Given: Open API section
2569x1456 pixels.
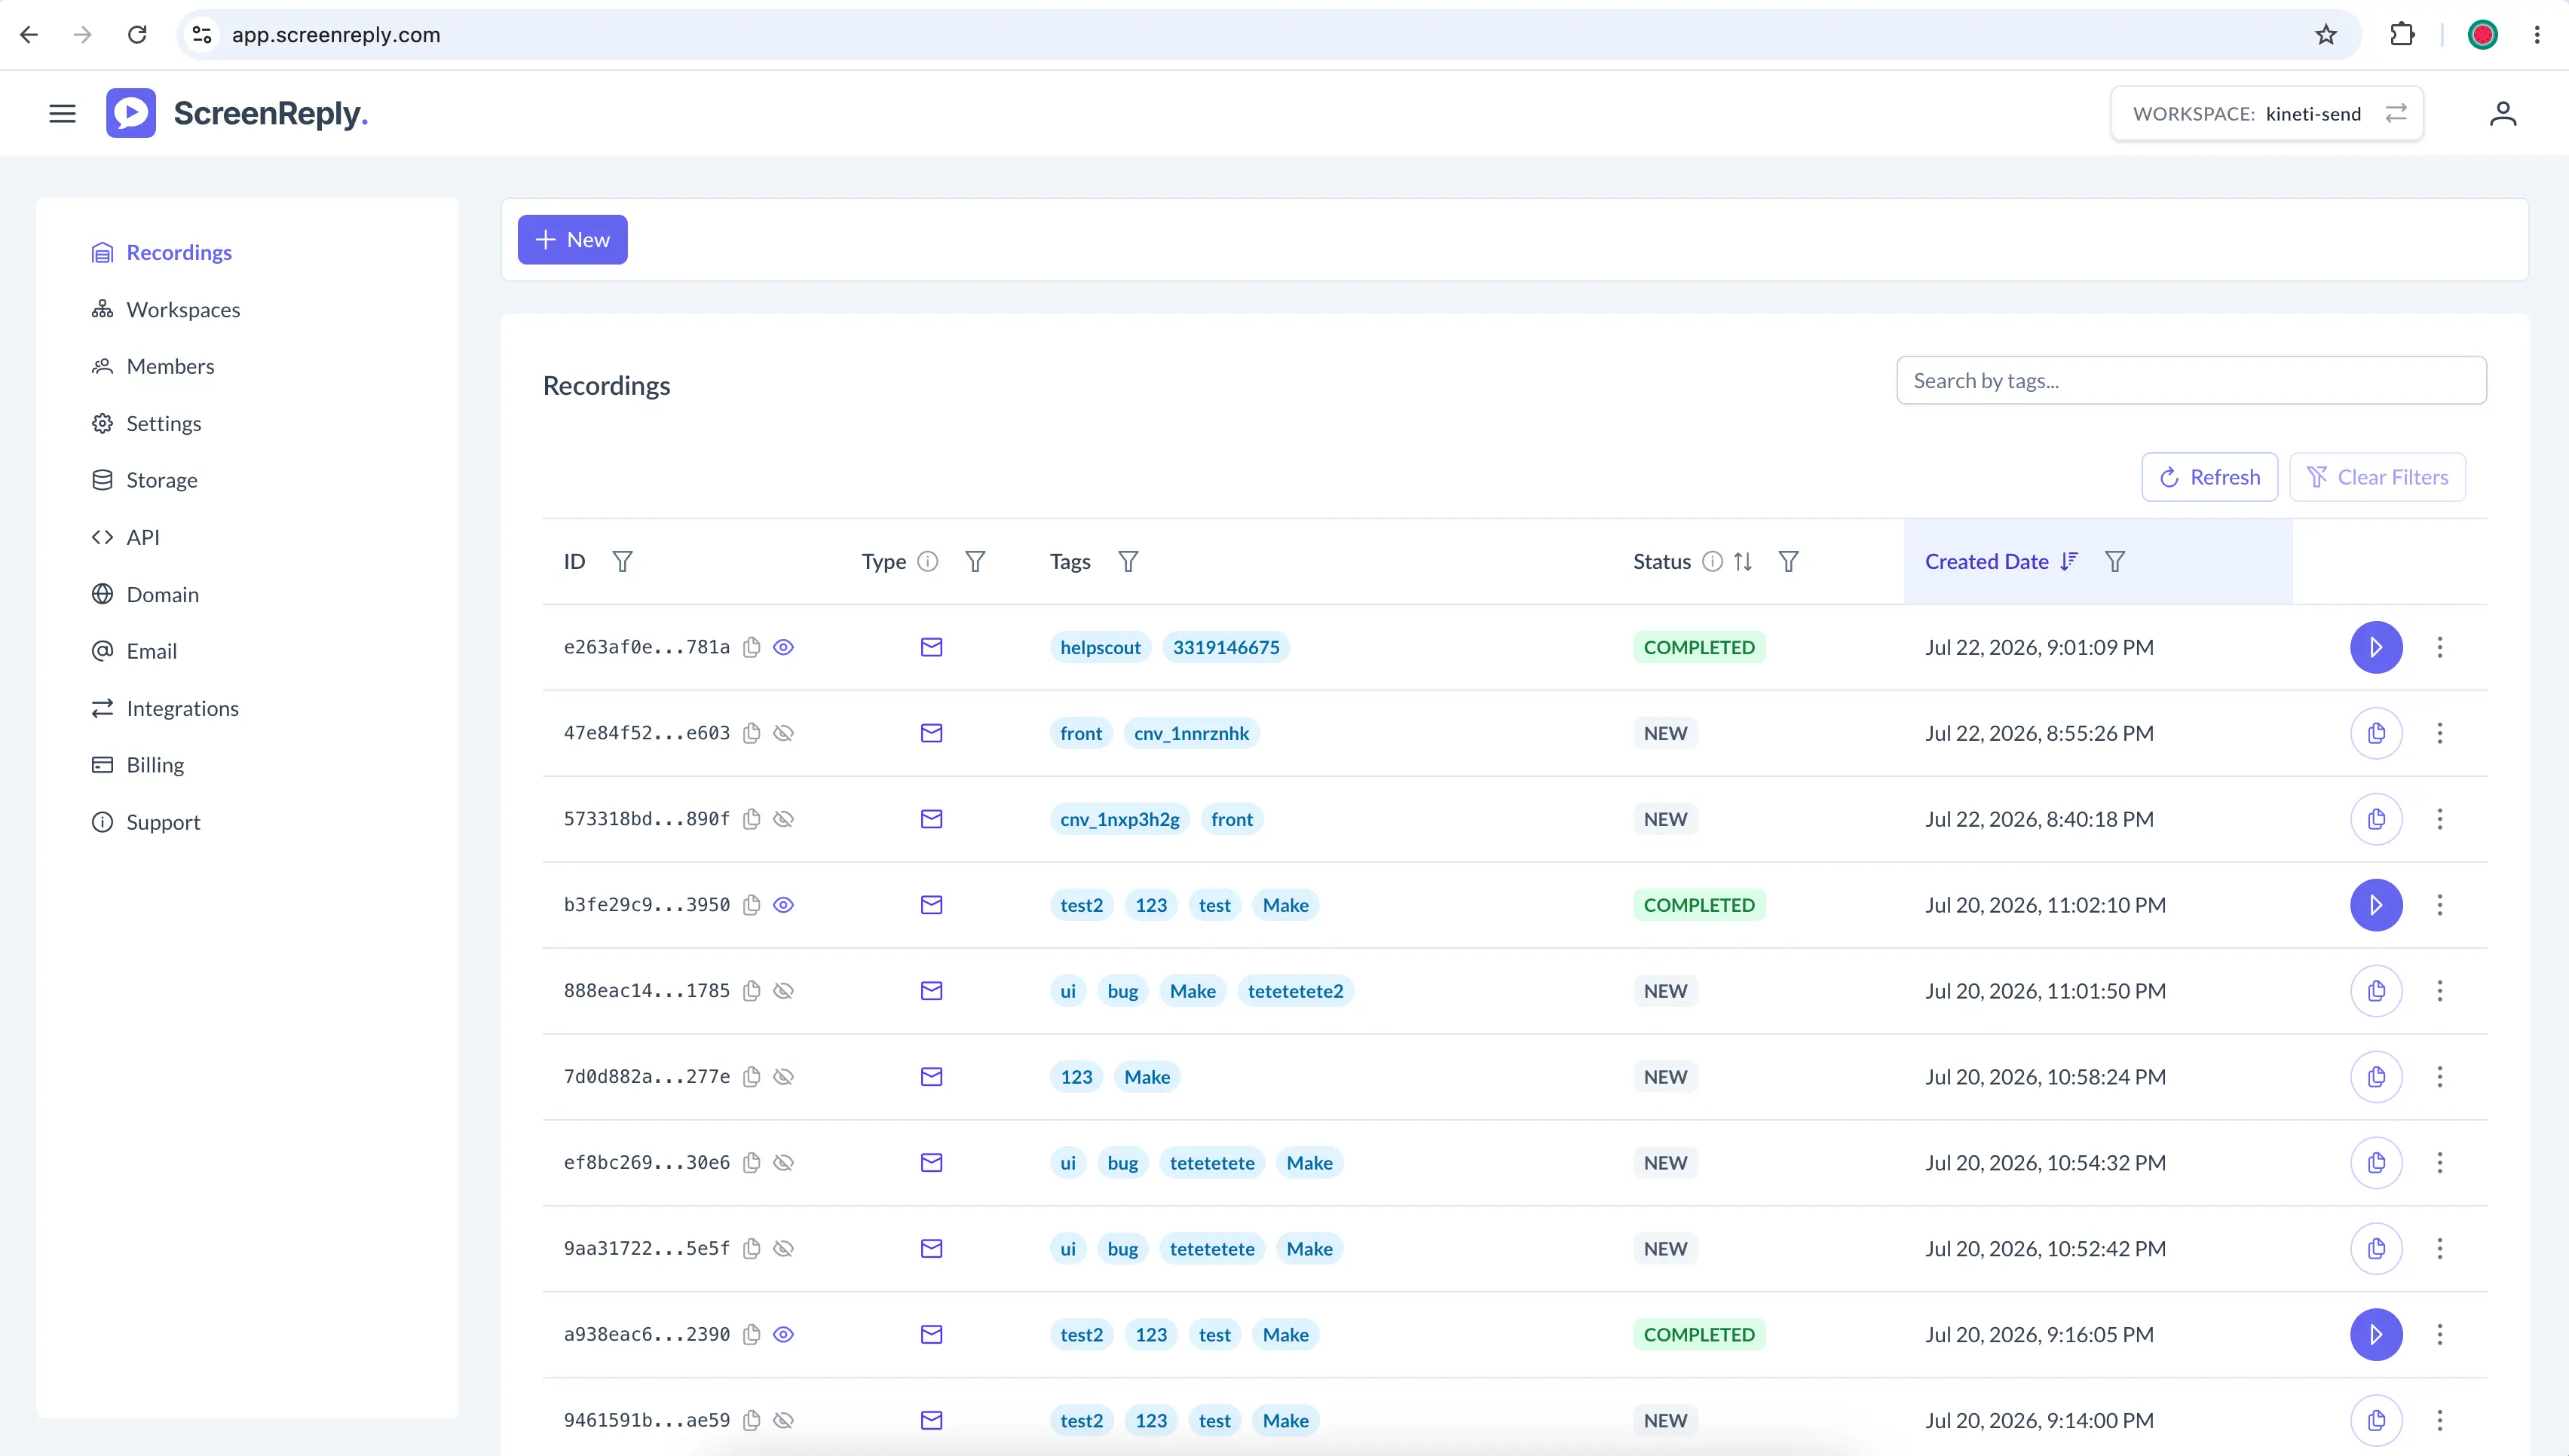Looking at the screenshot, I should point(125,537).
